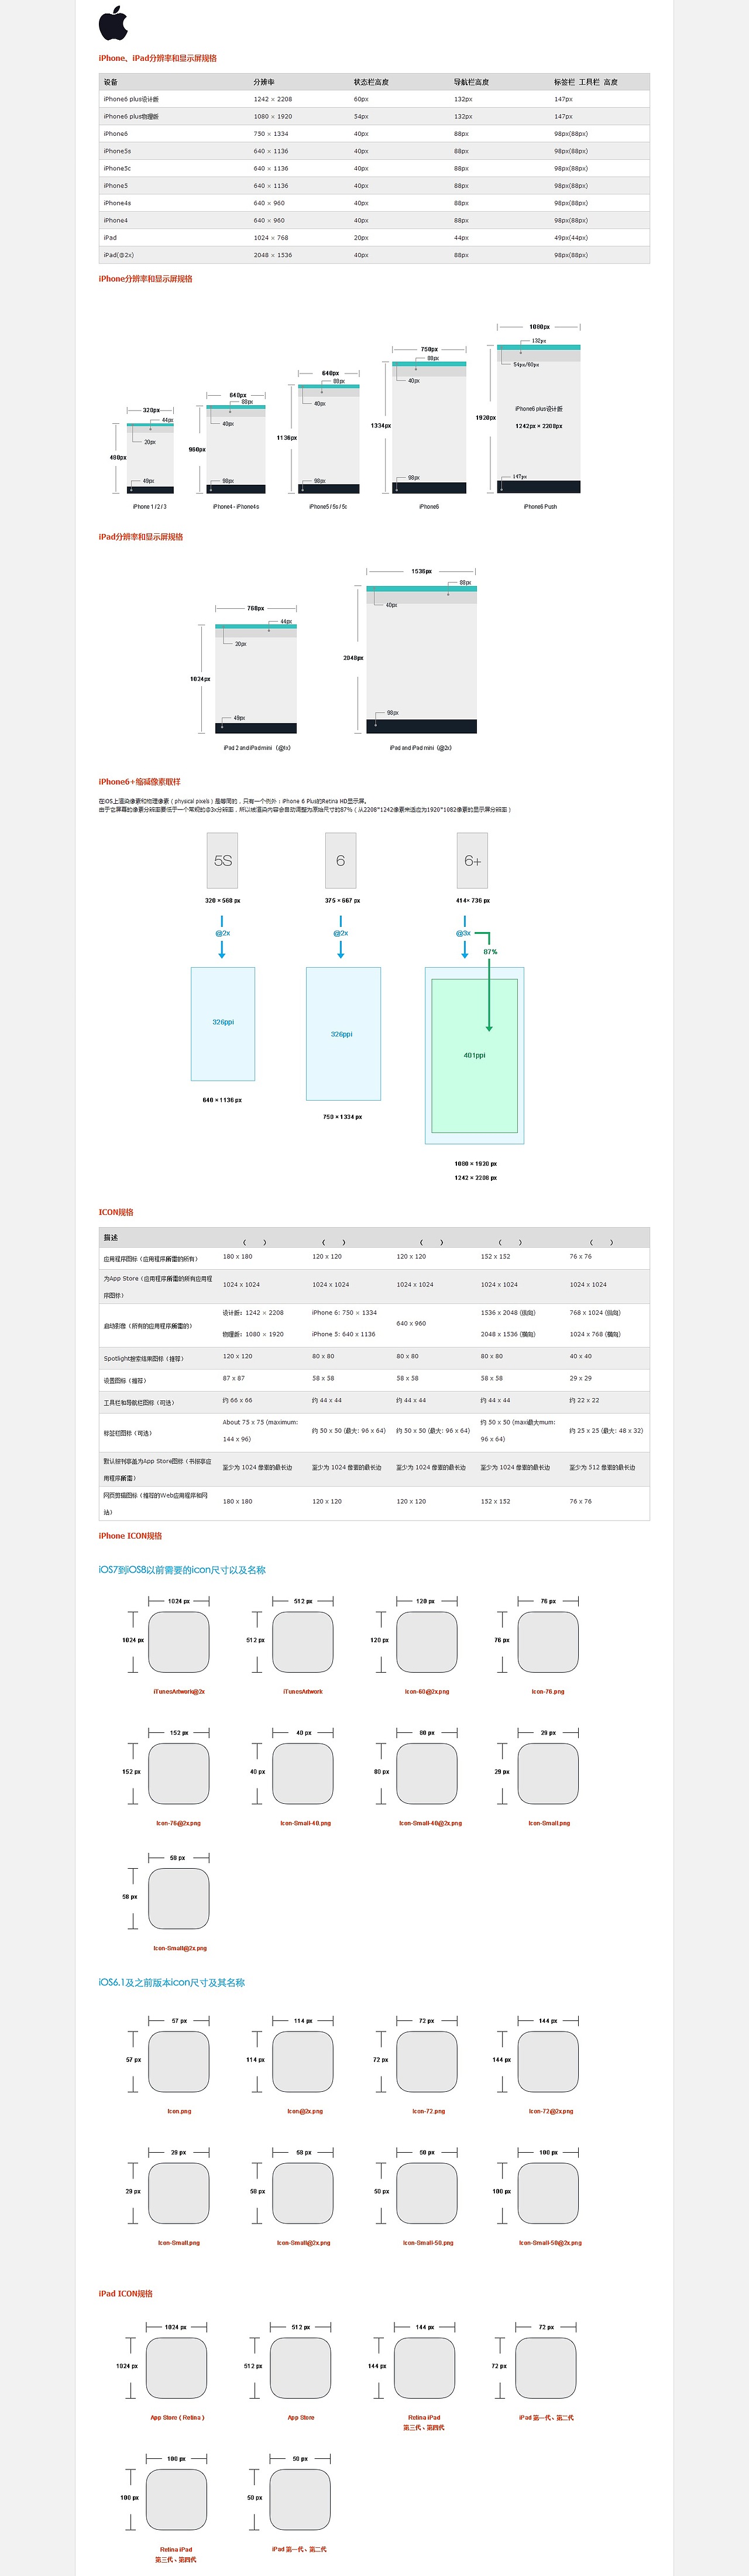Click the '640 x 960' cell in ICON table
The image size is (749, 2576).
click(411, 1323)
